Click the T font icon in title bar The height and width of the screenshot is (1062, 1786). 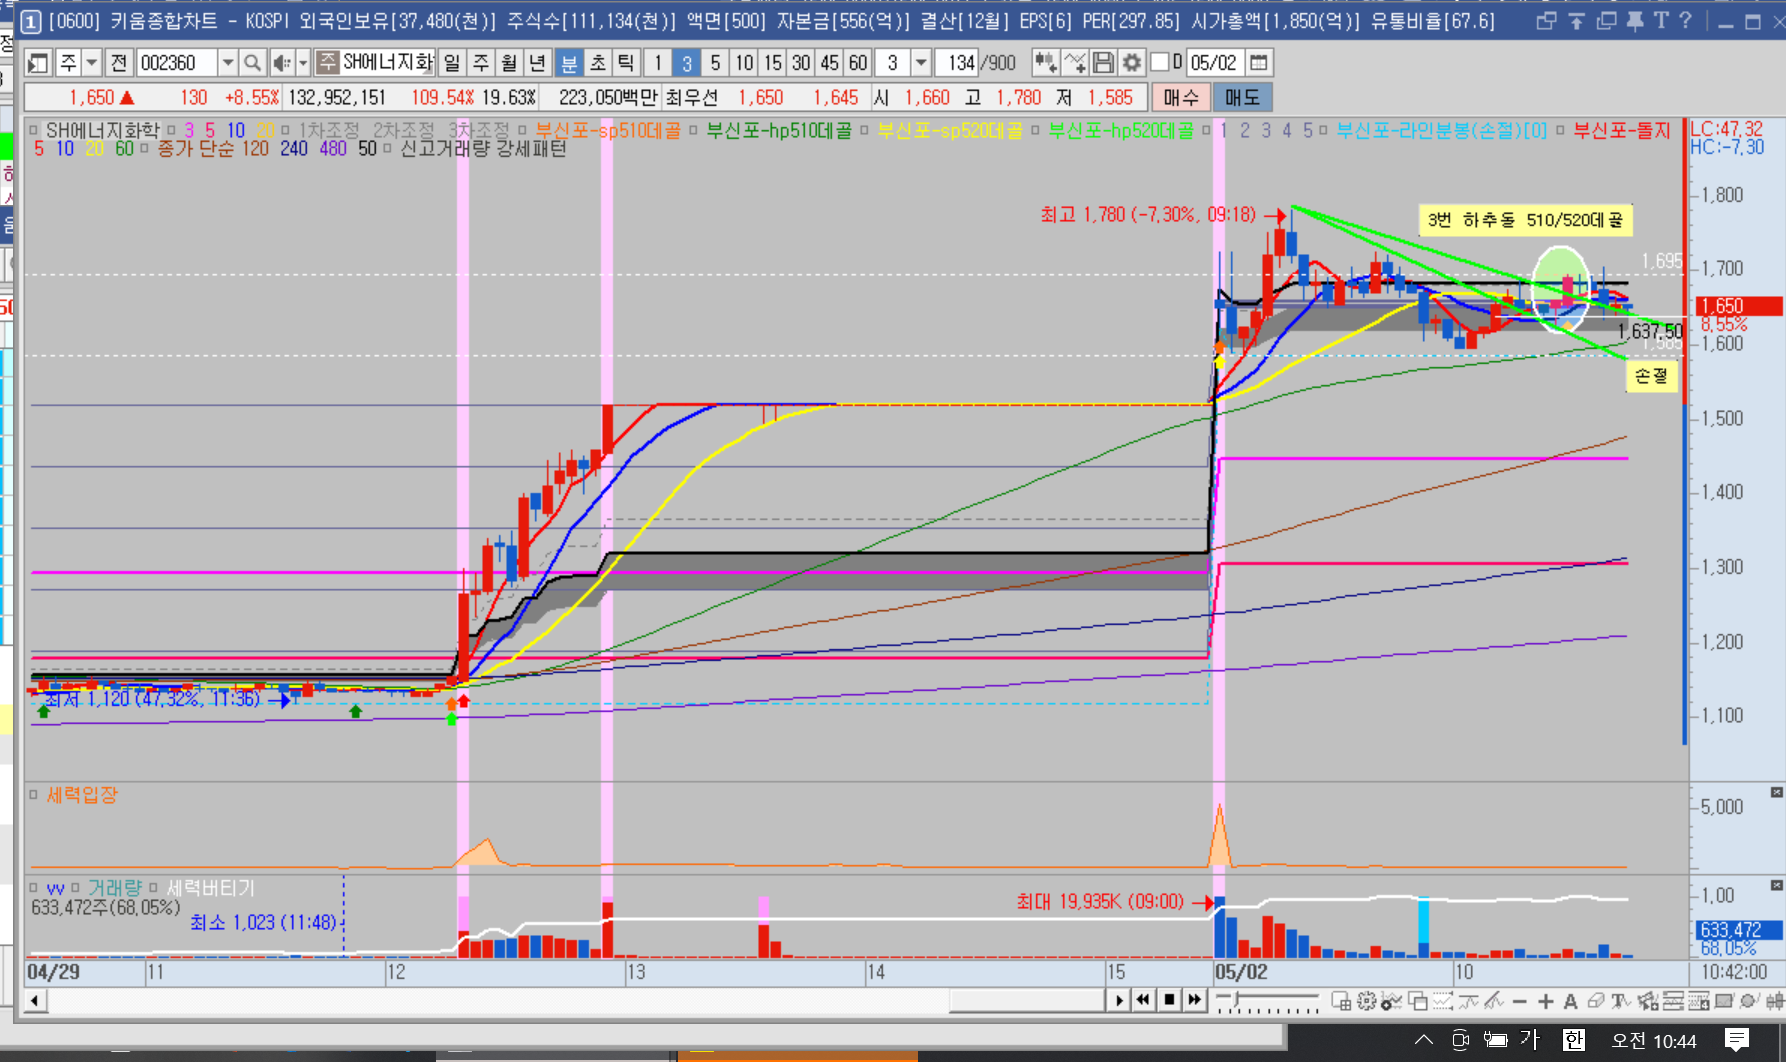coord(1661,21)
